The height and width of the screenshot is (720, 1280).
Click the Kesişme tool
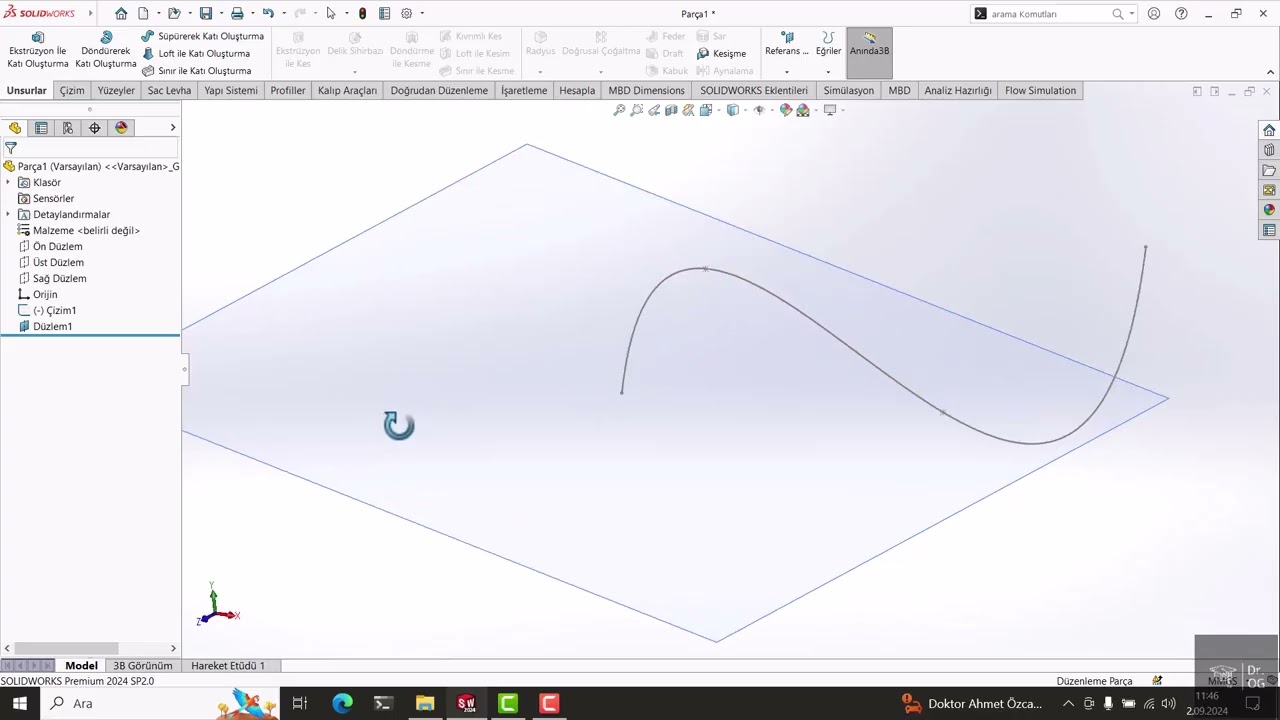[721, 53]
